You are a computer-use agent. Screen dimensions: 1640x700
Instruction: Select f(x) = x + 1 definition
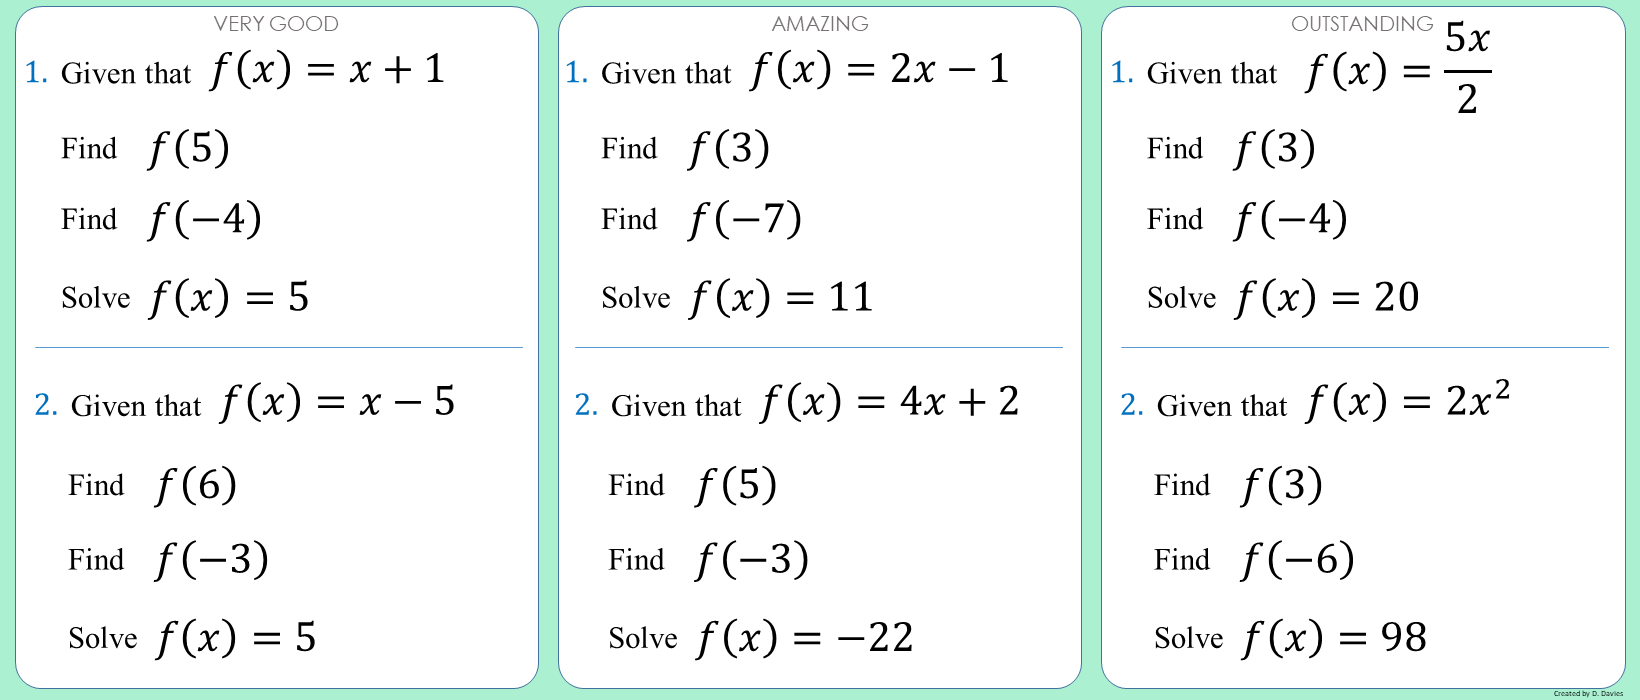pos(327,70)
